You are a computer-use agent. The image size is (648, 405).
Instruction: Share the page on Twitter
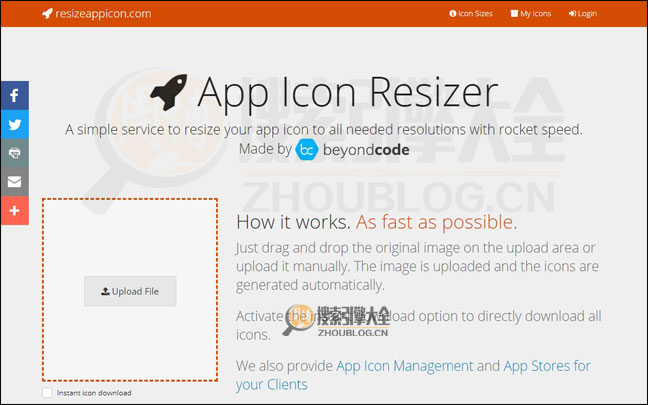14,124
